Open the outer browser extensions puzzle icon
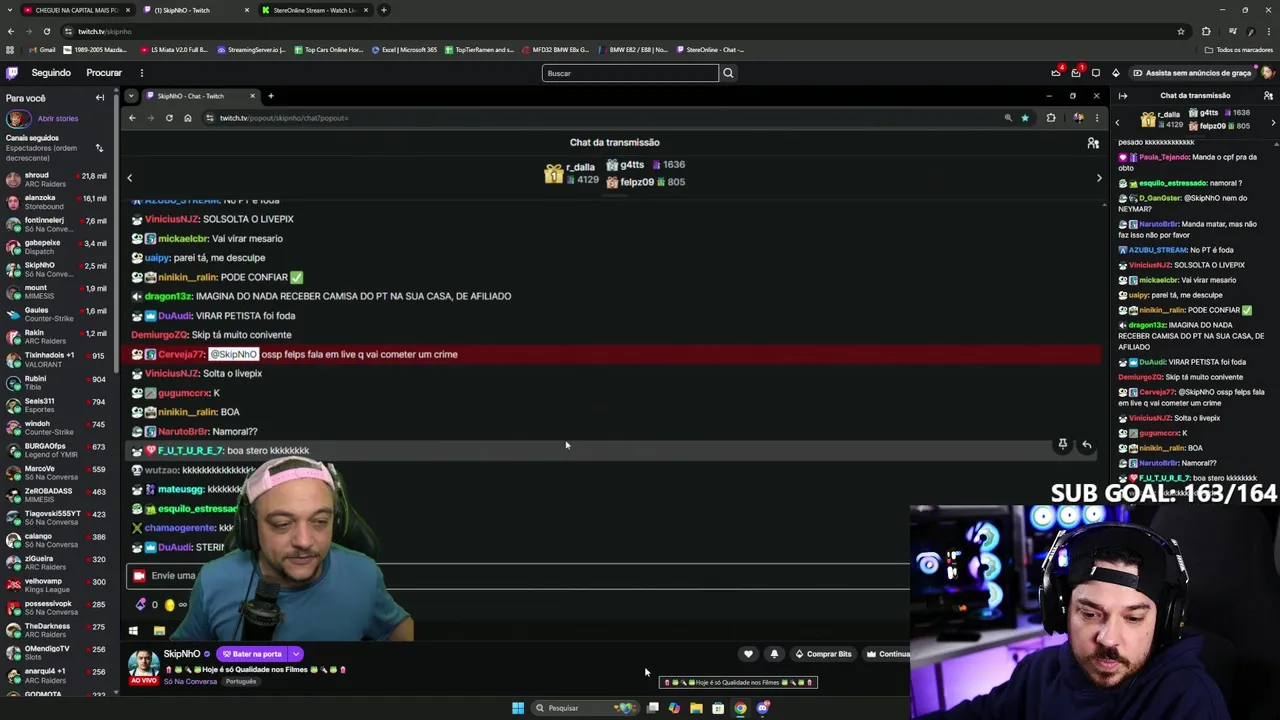This screenshot has height=720, width=1280. pos(1206,31)
